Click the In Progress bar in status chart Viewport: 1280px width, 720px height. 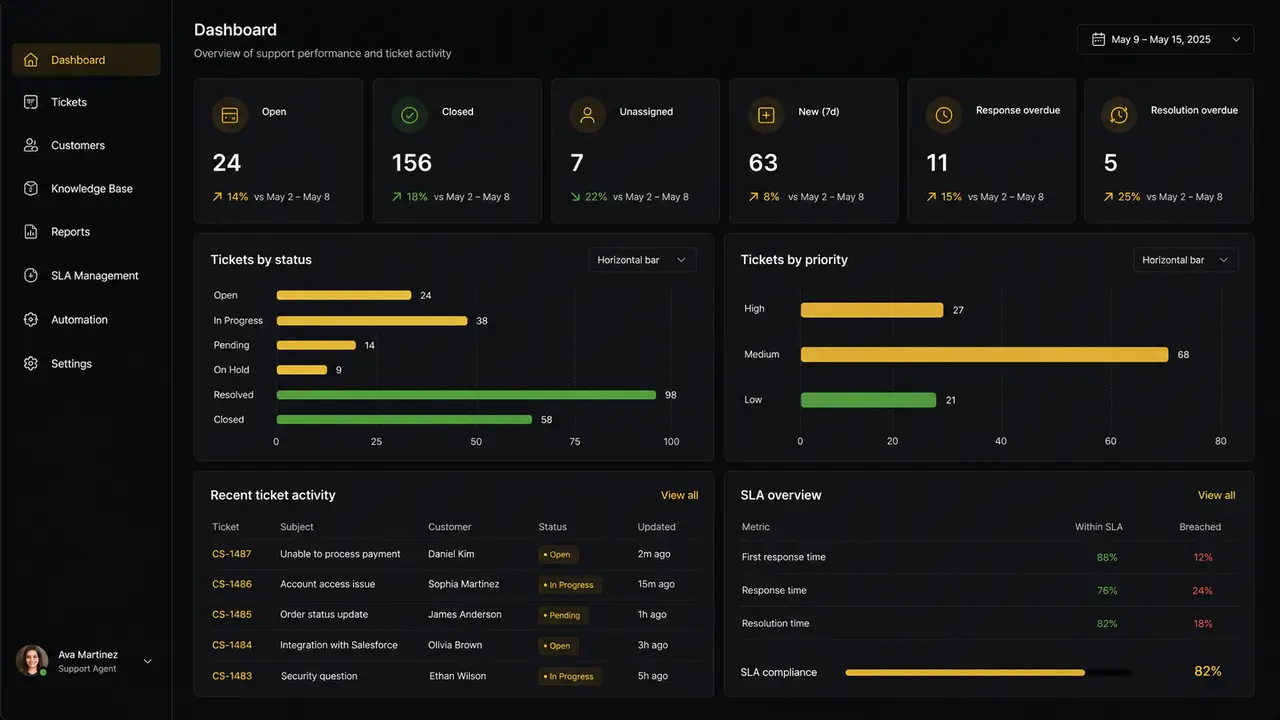click(x=372, y=321)
